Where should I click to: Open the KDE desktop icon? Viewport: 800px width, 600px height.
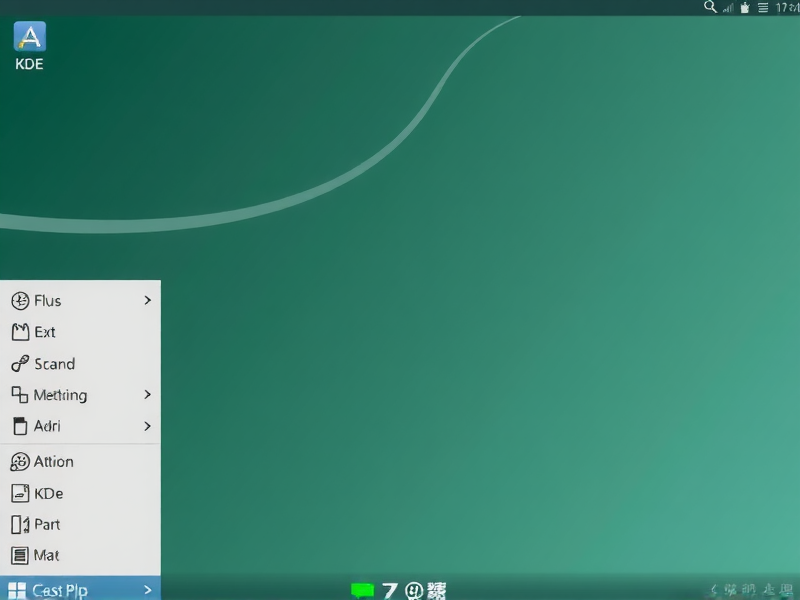pyautogui.click(x=29, y=42)
